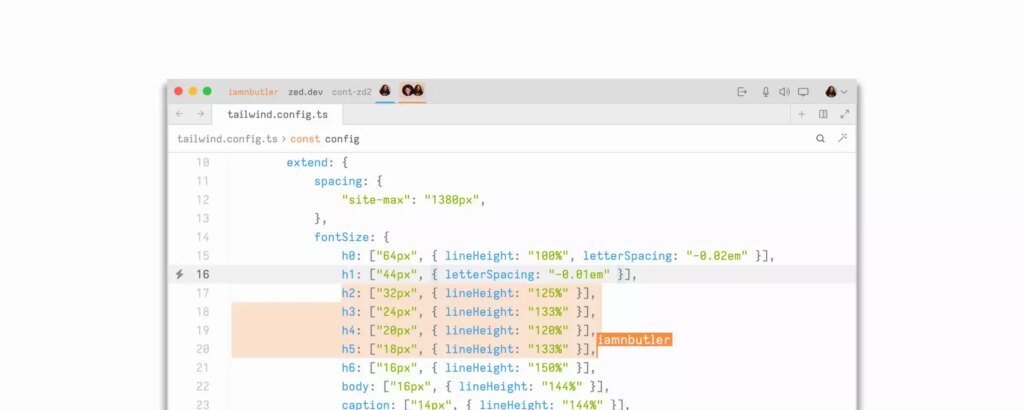Open the user avatar dropdown menu

(836, 92)
